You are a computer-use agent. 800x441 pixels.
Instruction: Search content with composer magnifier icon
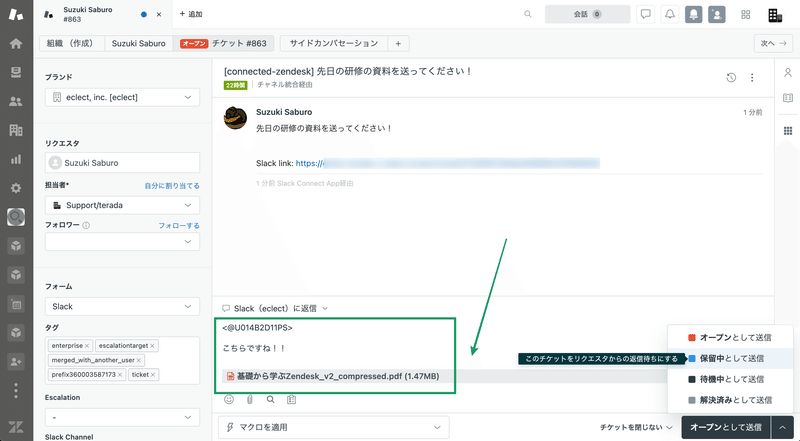pos(270,400)
